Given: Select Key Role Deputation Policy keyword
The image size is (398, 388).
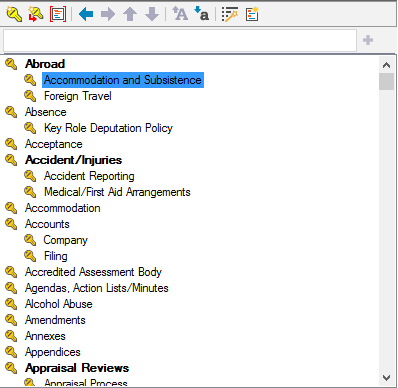Looking at the screenshot, I should point(108,128).
